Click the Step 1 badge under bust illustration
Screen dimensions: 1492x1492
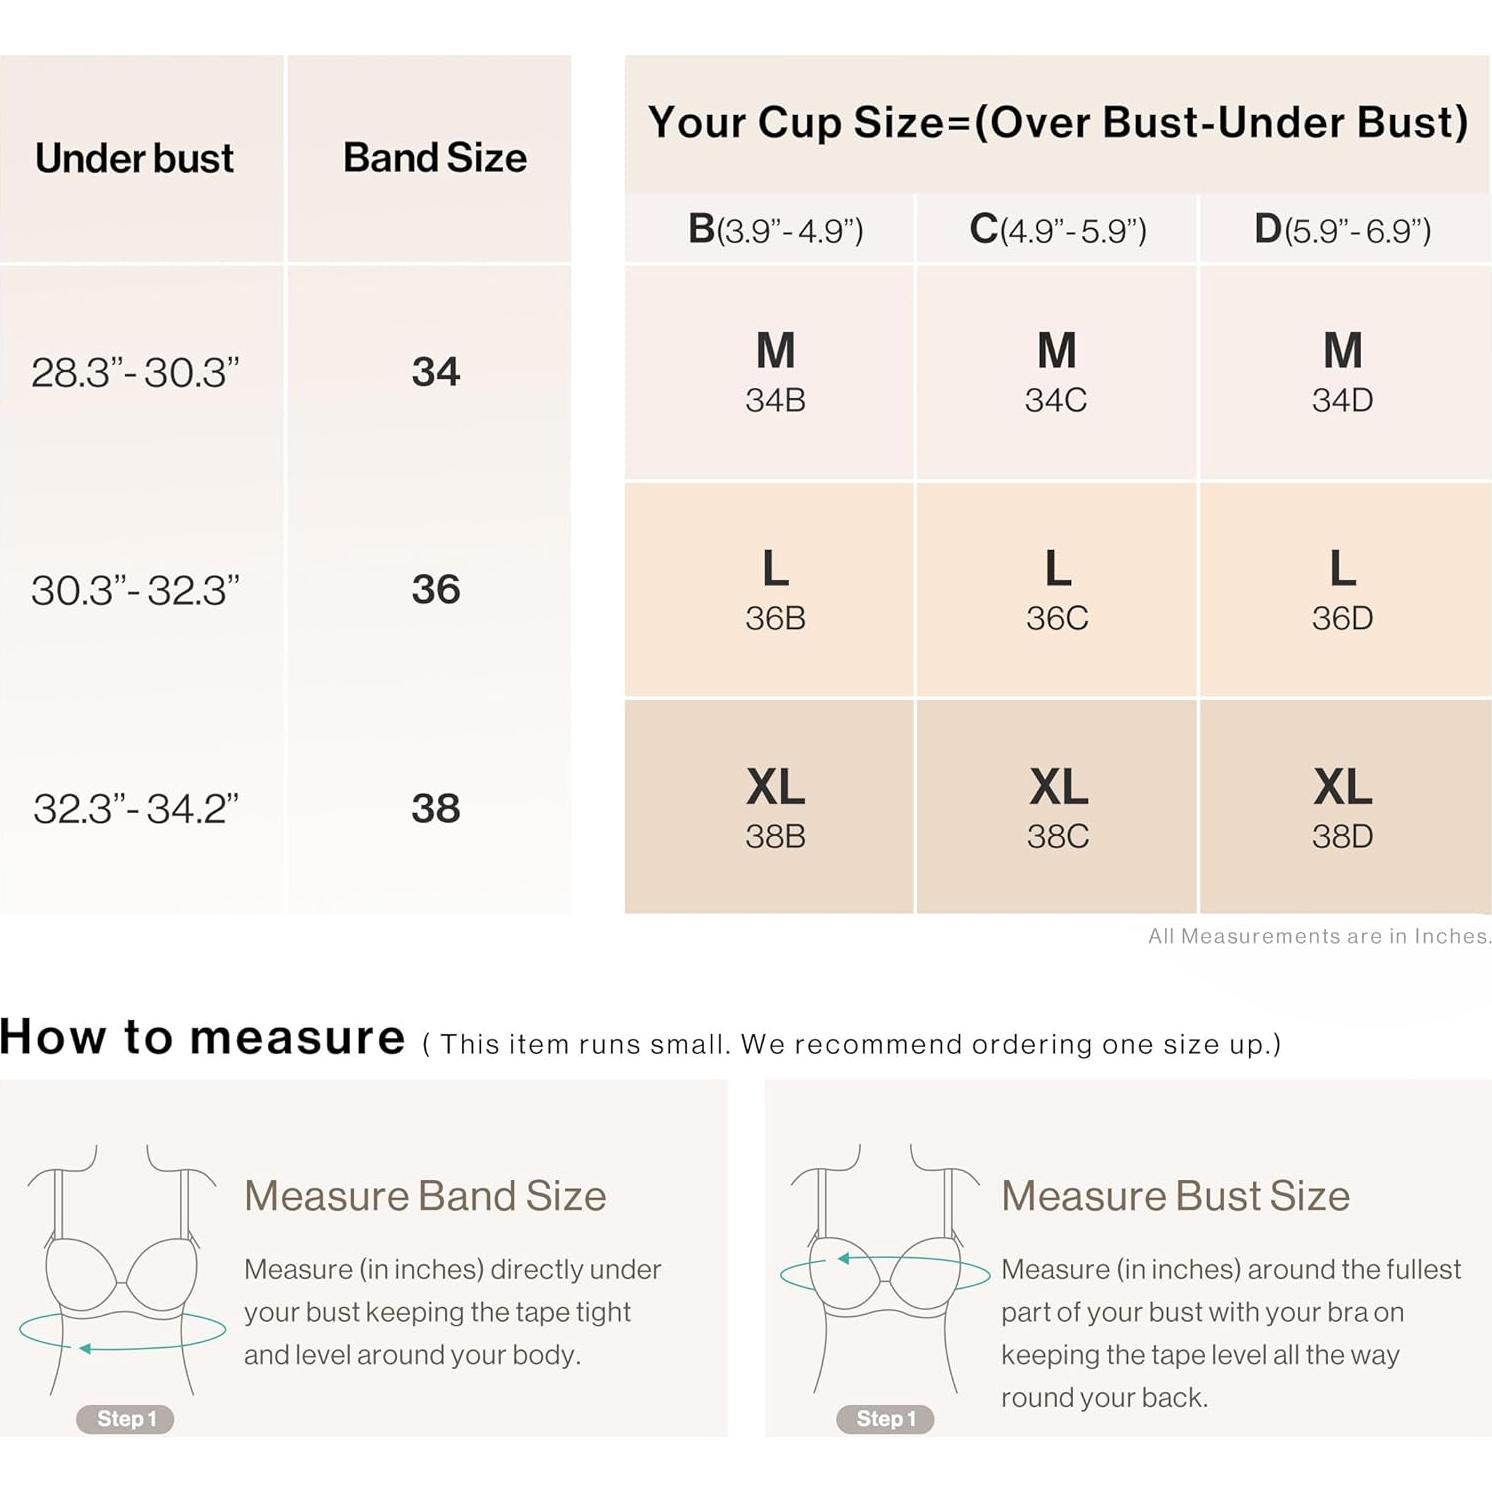(x=885, y=1419)
